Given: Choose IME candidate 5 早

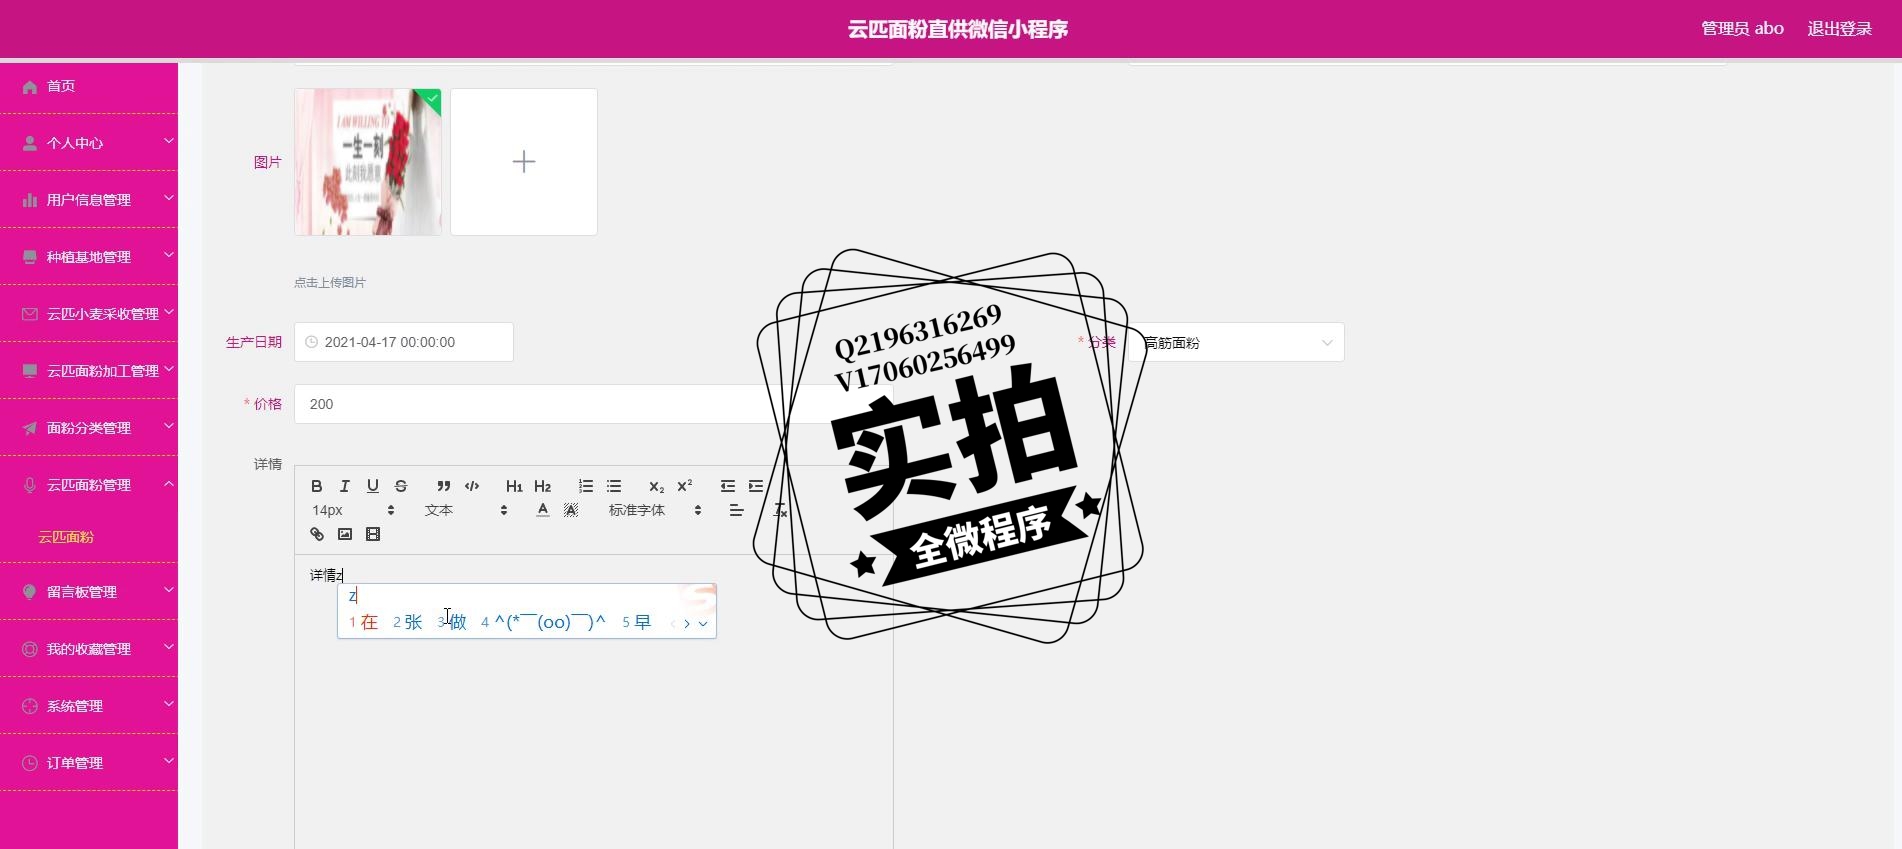Looking at the screenshot, I should pos(636,622).
